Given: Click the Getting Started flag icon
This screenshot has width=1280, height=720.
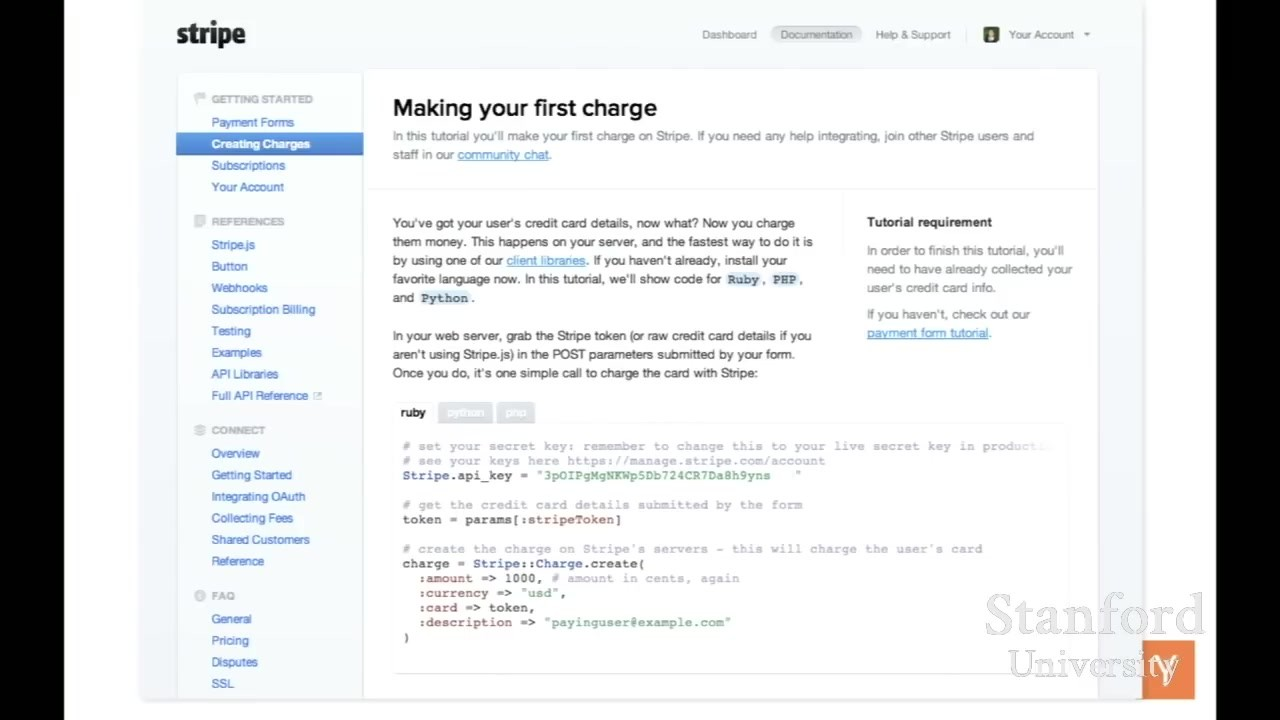Looking at the screenshot, I should point(199,99).
